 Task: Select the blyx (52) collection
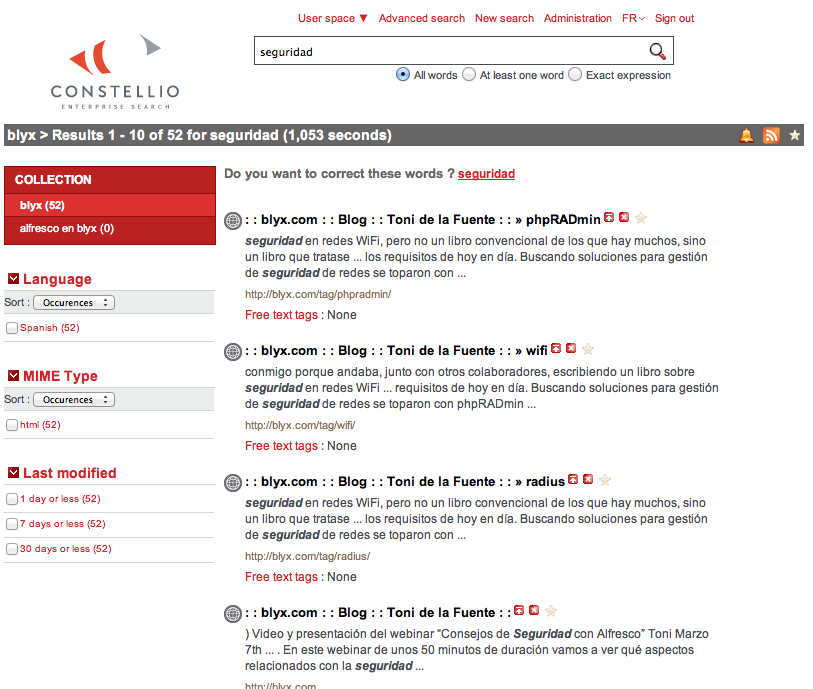(x=110, y=205)
